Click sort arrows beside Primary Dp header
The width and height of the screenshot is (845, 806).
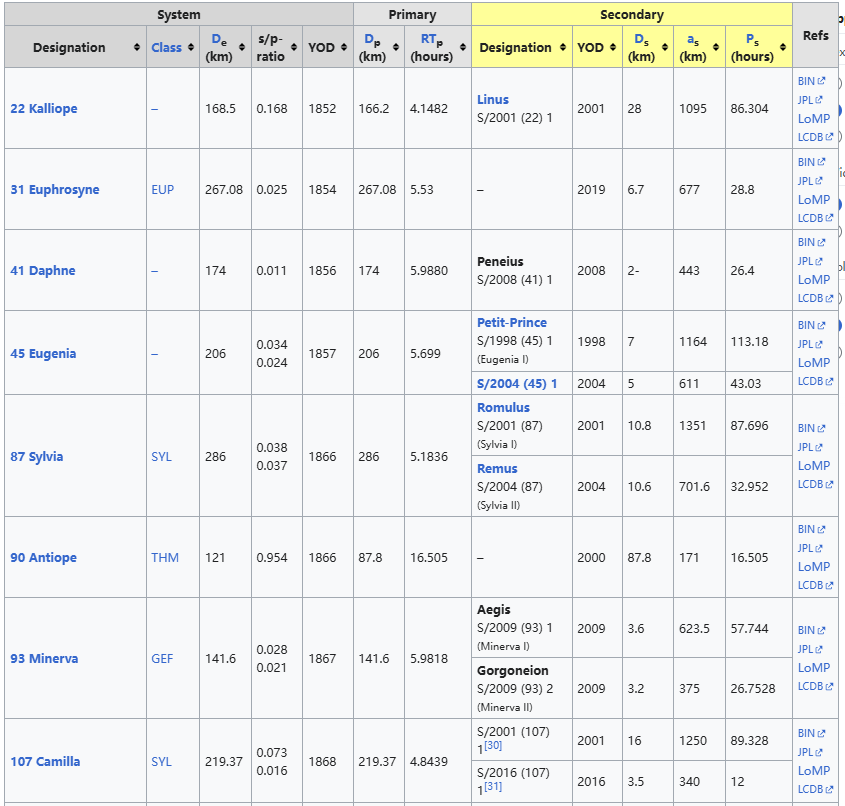pyautogui.click(x=395, y=48)
